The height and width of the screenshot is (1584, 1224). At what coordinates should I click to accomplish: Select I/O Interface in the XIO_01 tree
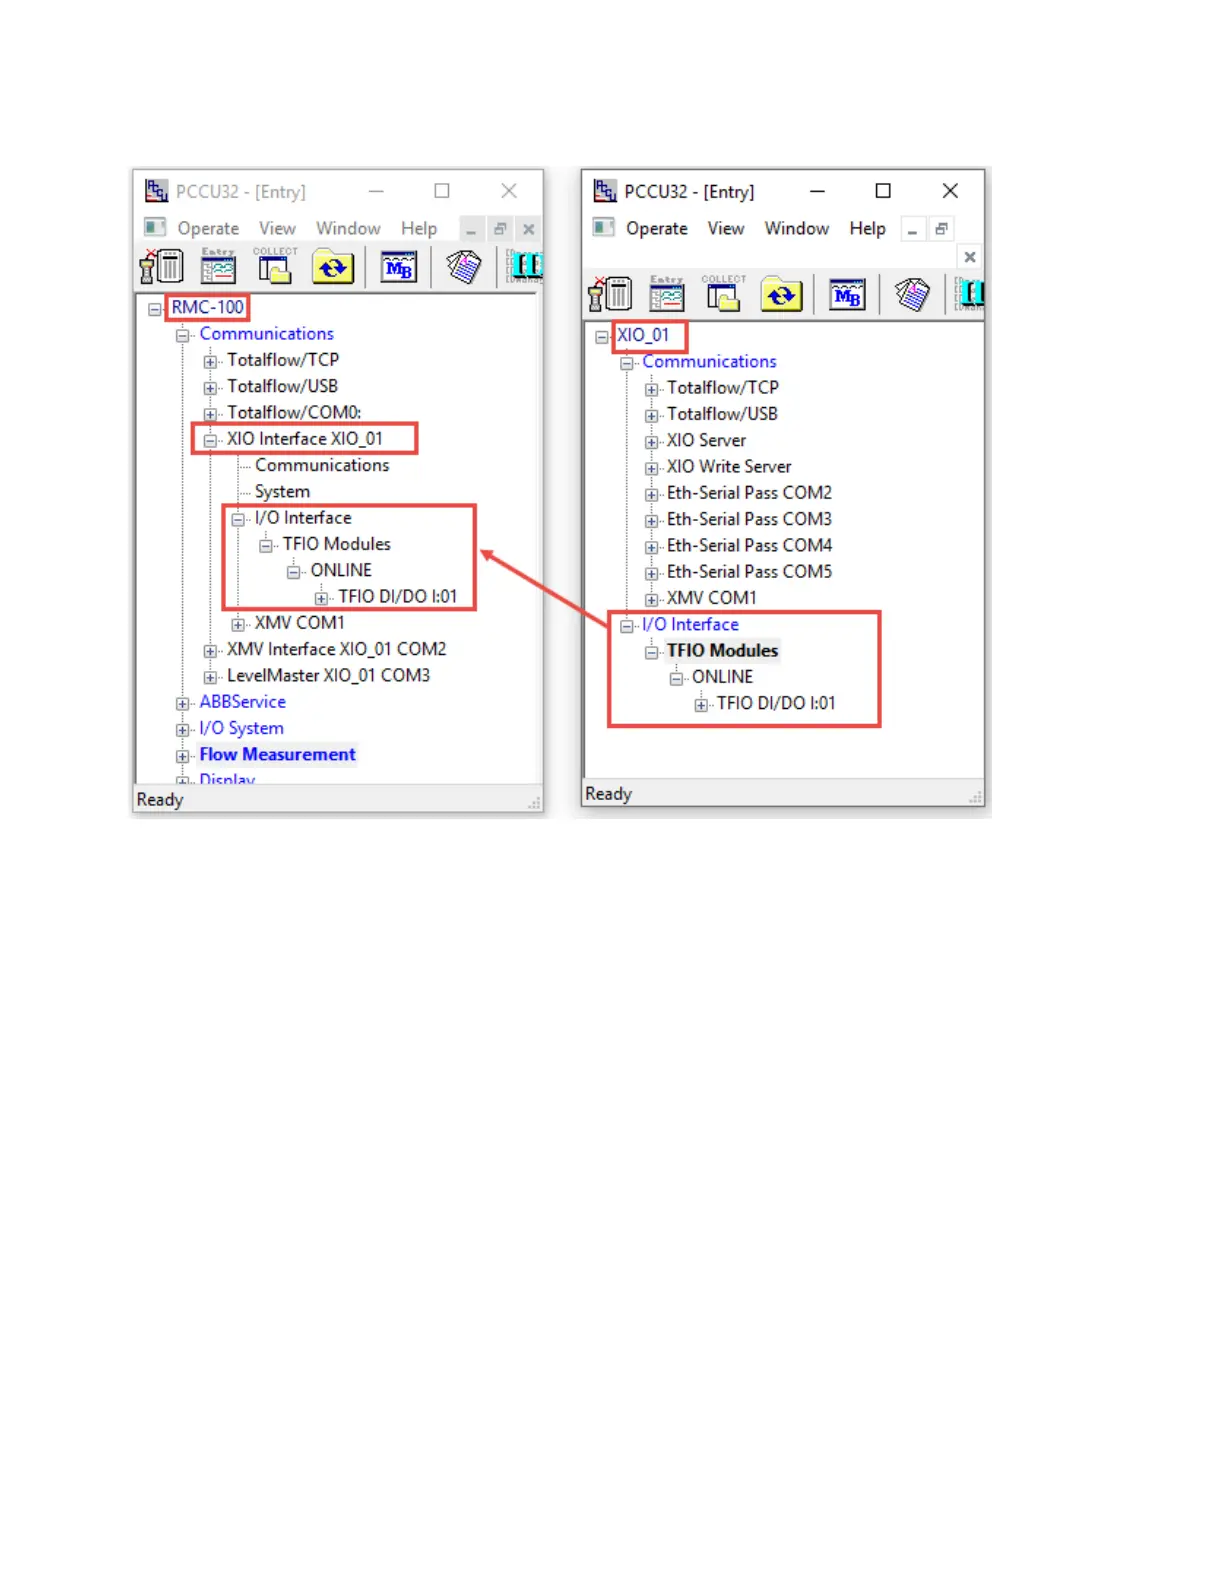(x=690, y=624)
